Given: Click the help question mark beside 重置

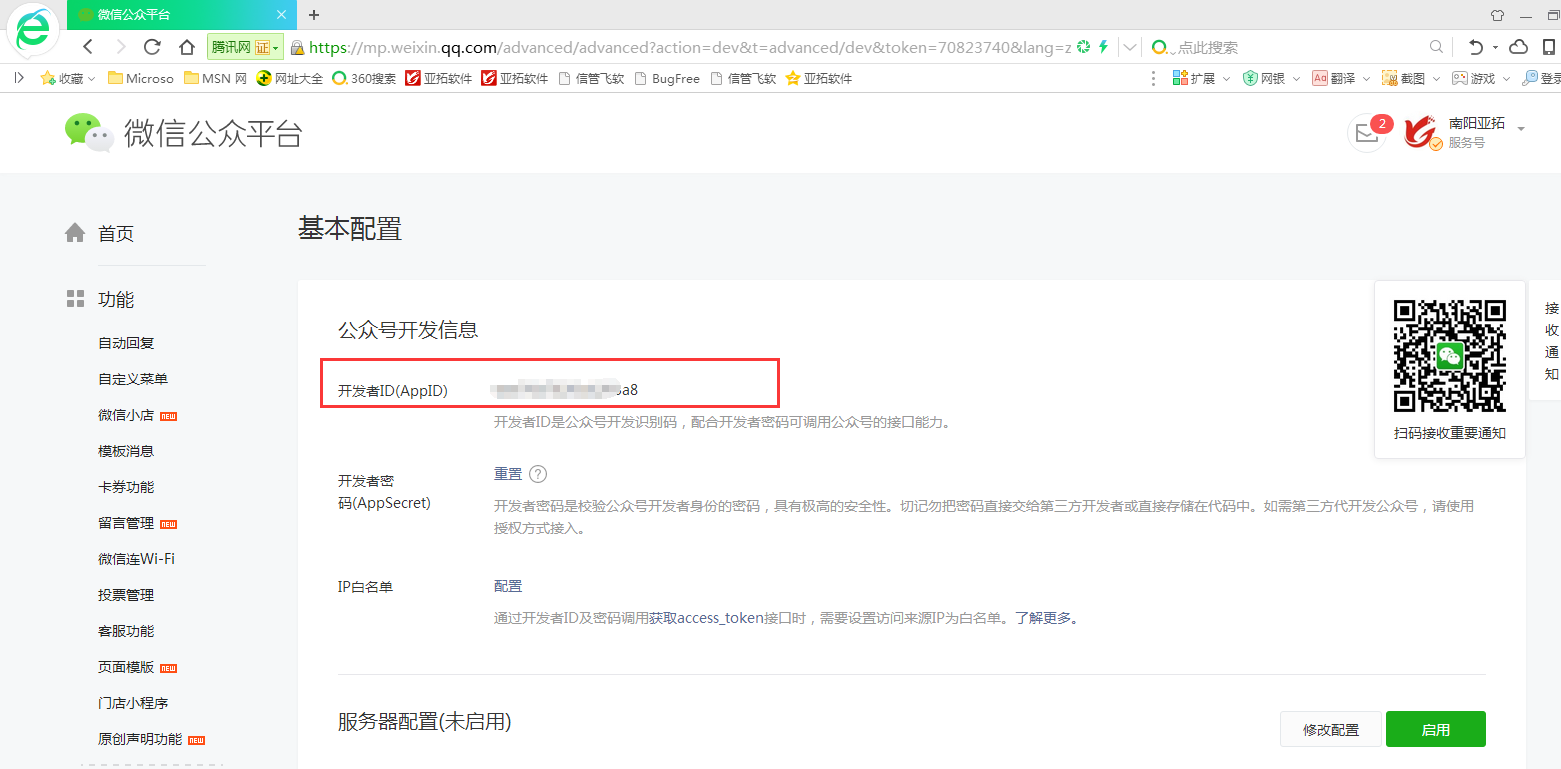Looking at the screenshot, I should pyautogui.click(x=538, y=474).
